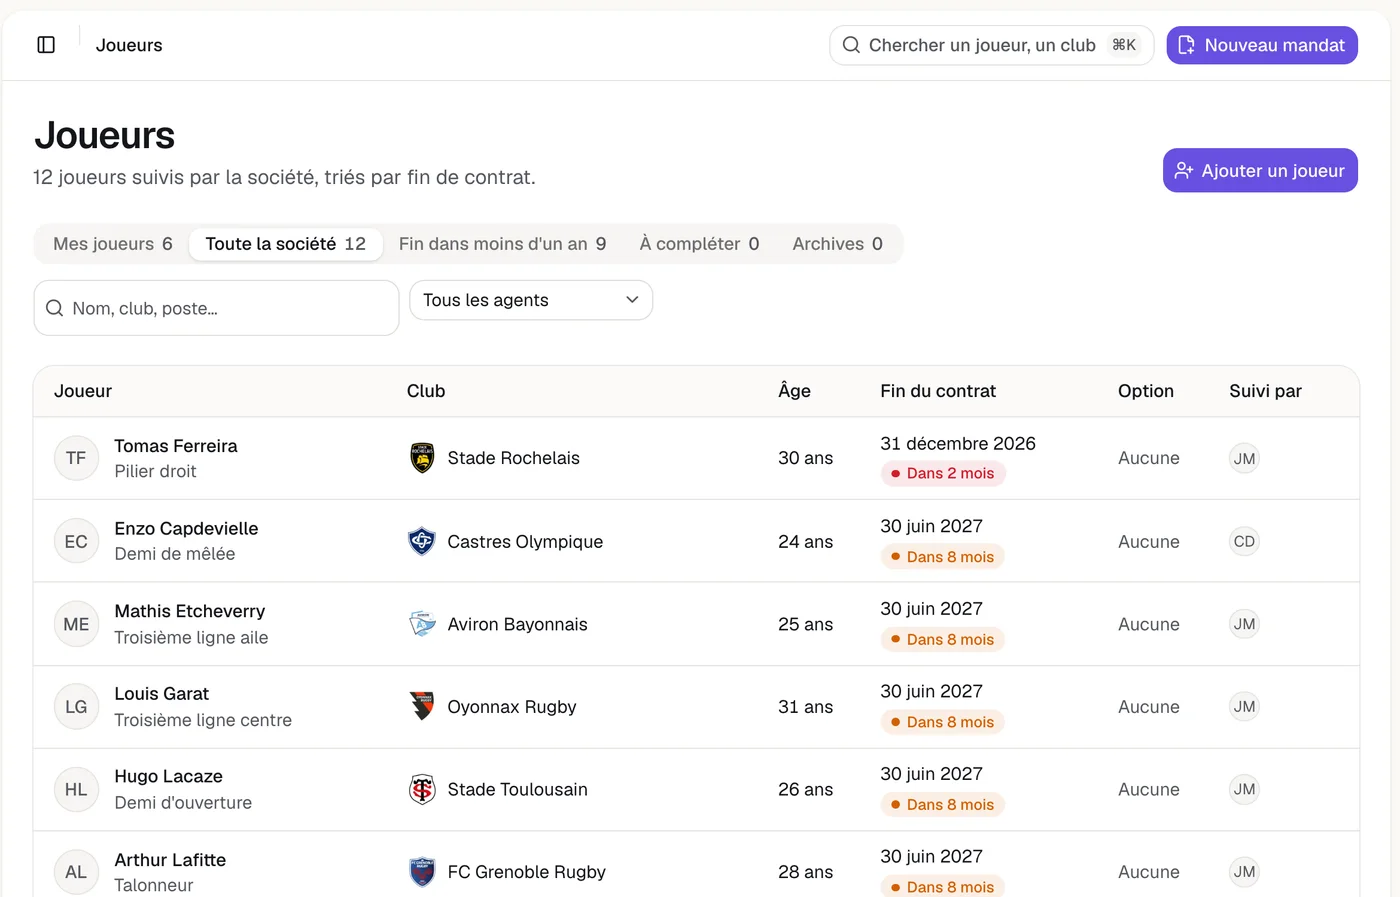This screenshot has width=1400, height=897.
Task: Open player Arthur Lafitte
Action: tap(170, 860)
